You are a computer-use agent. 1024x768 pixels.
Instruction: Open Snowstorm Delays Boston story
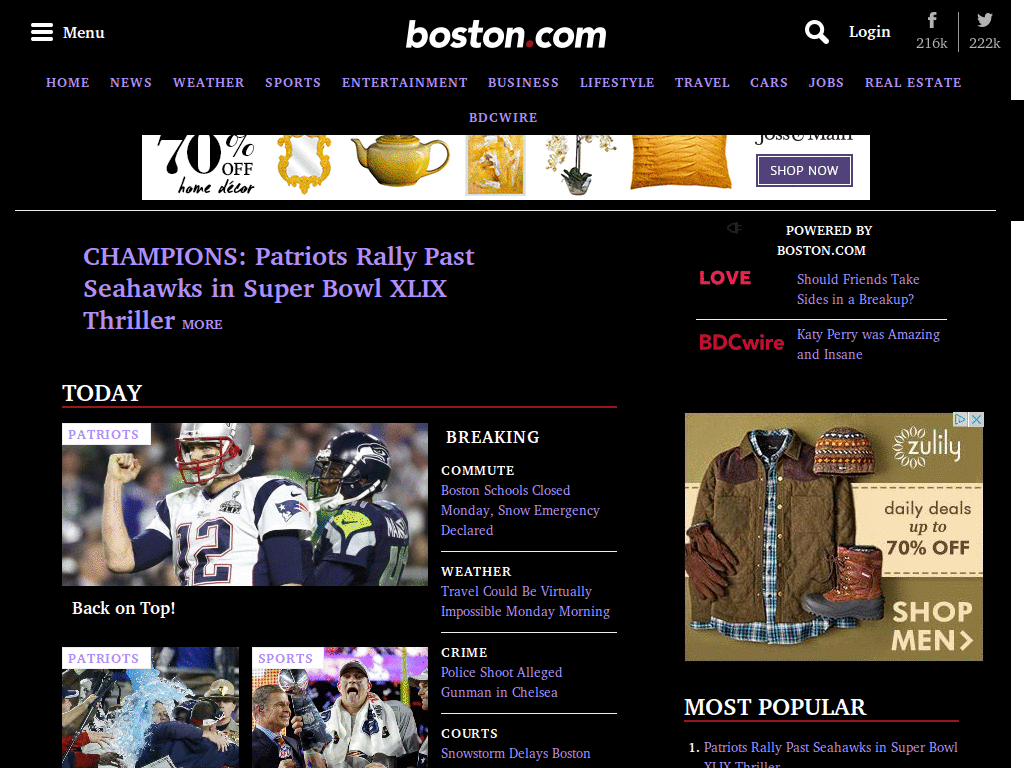click(x=515, y=754)
